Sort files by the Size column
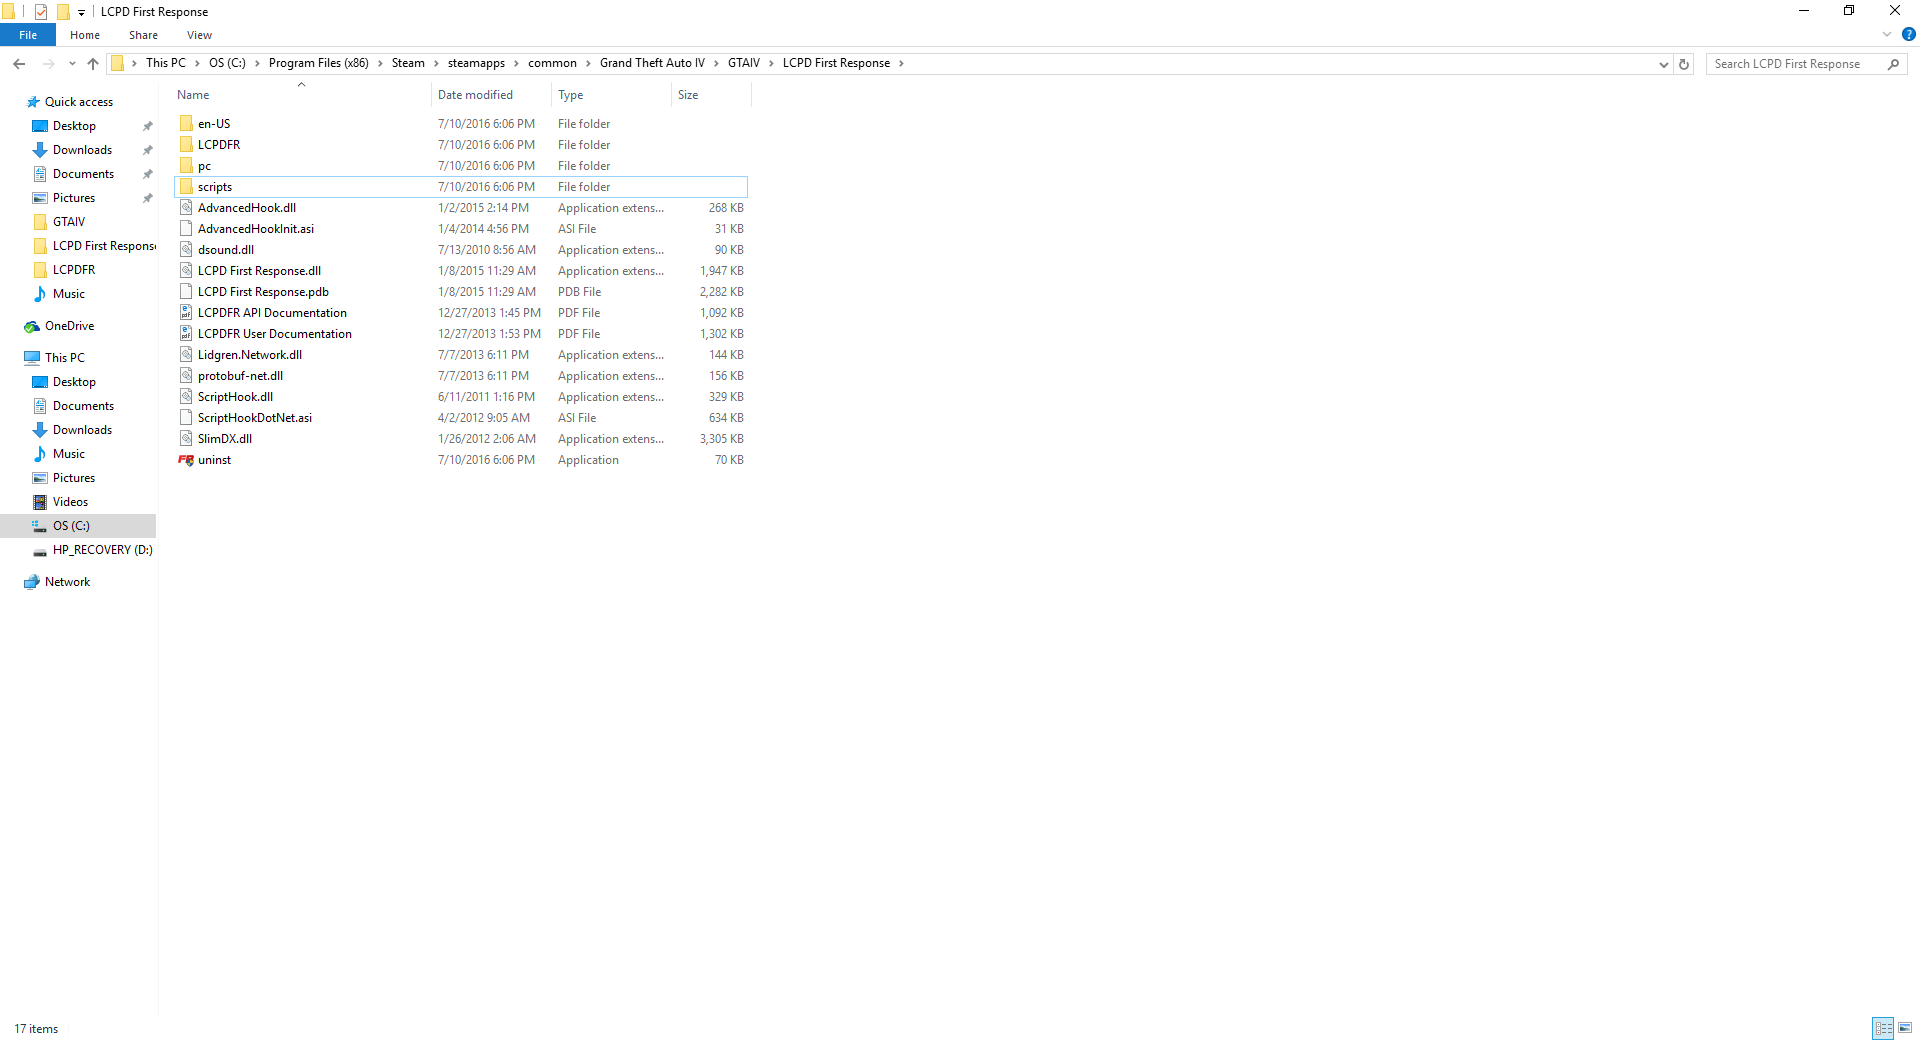This screenshot has height=1040, width=1920. click(x=711, y=95)
